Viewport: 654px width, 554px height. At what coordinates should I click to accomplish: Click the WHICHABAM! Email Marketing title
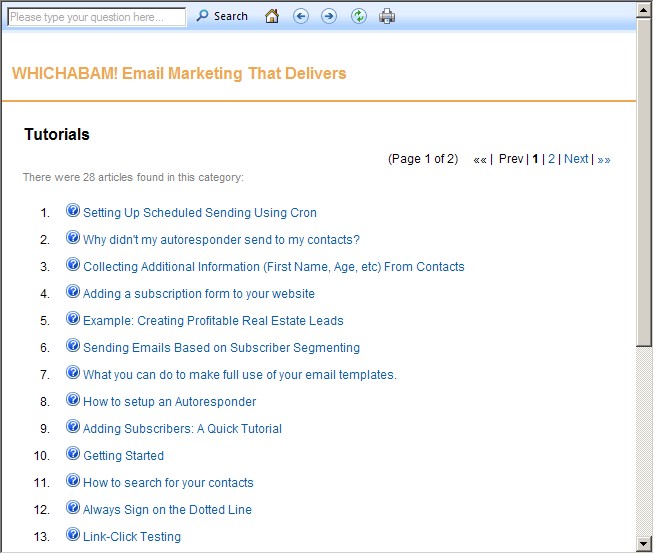coord(179,73)
